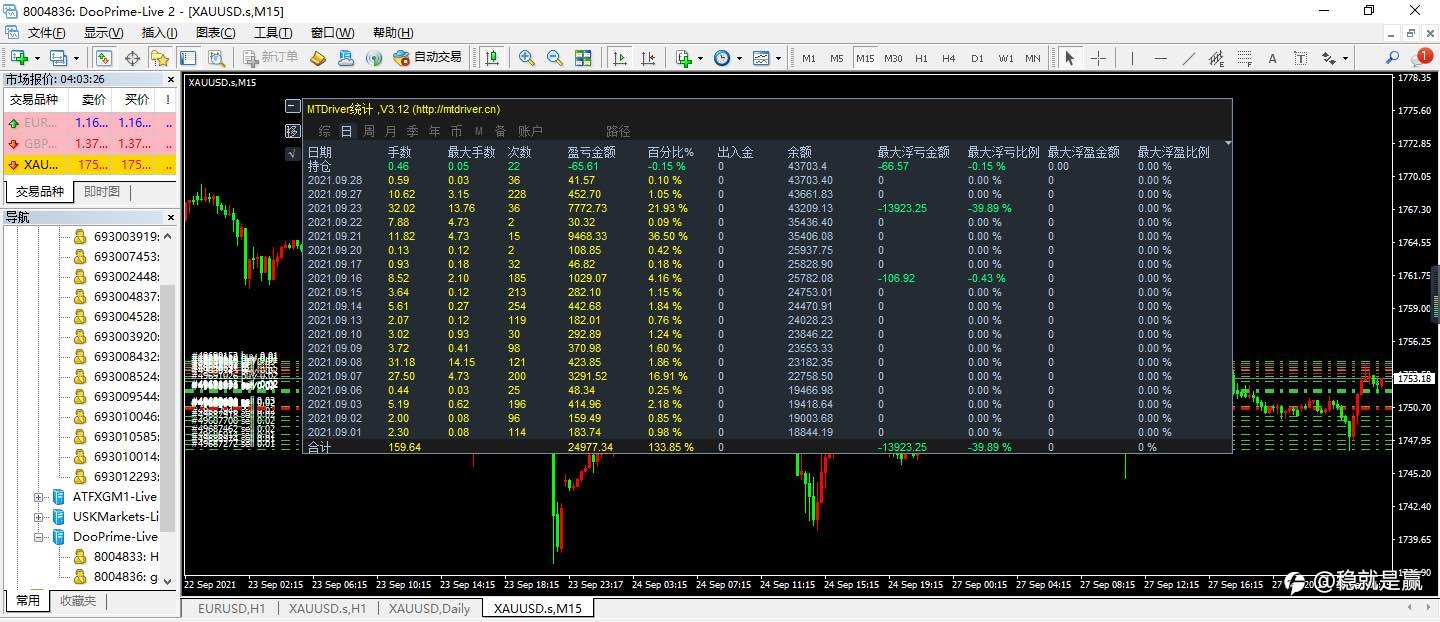Viewport: 1440px width, 622px height.
Task: Open the 插入(I) menu
Action: coord(159,33)
